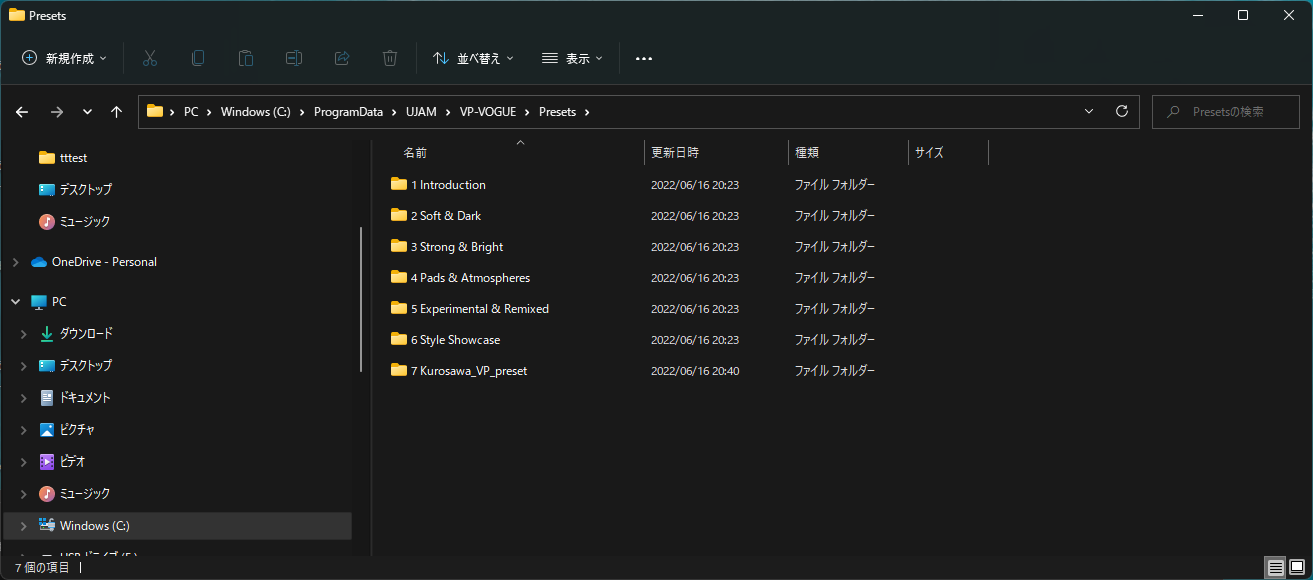The height and width of the screenshot is (580, 1313).
Task: Open the 表示 view dropdown
Action: coord(572,59)
